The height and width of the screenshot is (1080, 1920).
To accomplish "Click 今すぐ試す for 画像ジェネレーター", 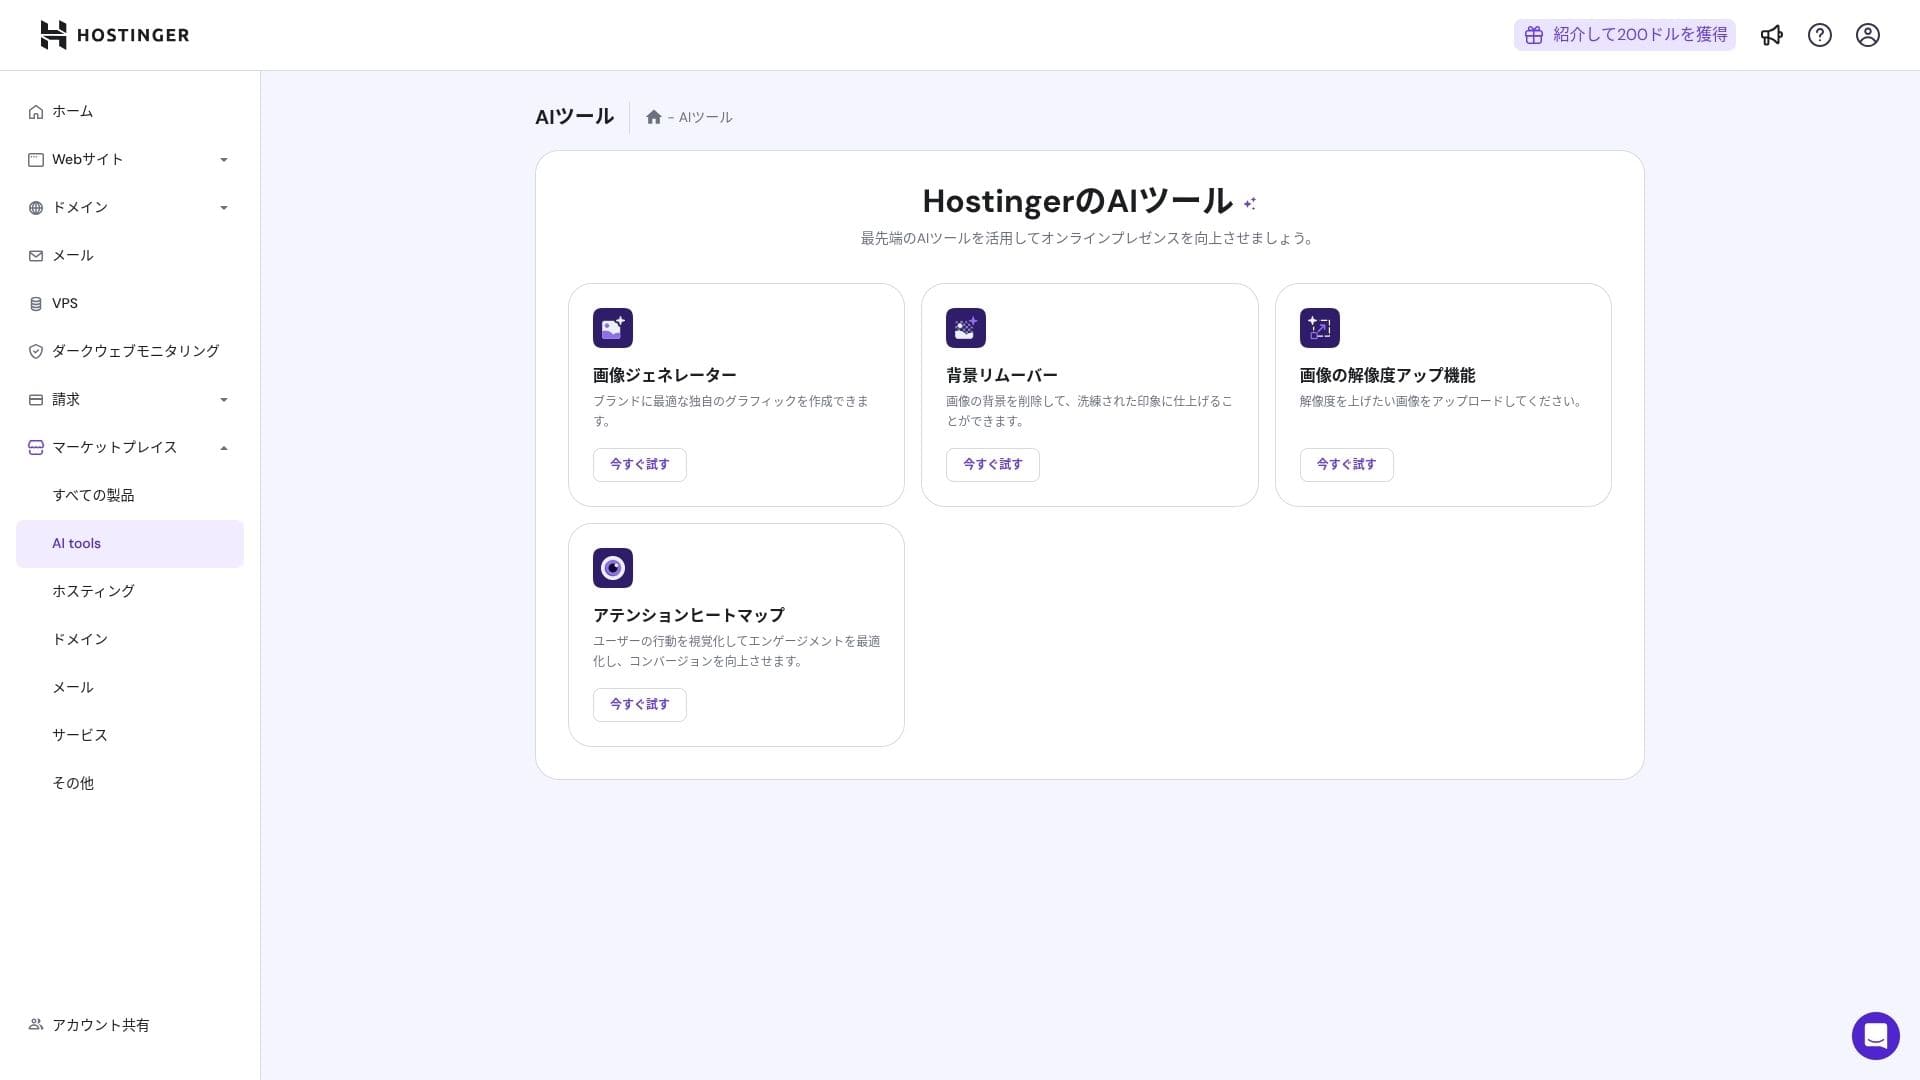I will click(639, 465).
